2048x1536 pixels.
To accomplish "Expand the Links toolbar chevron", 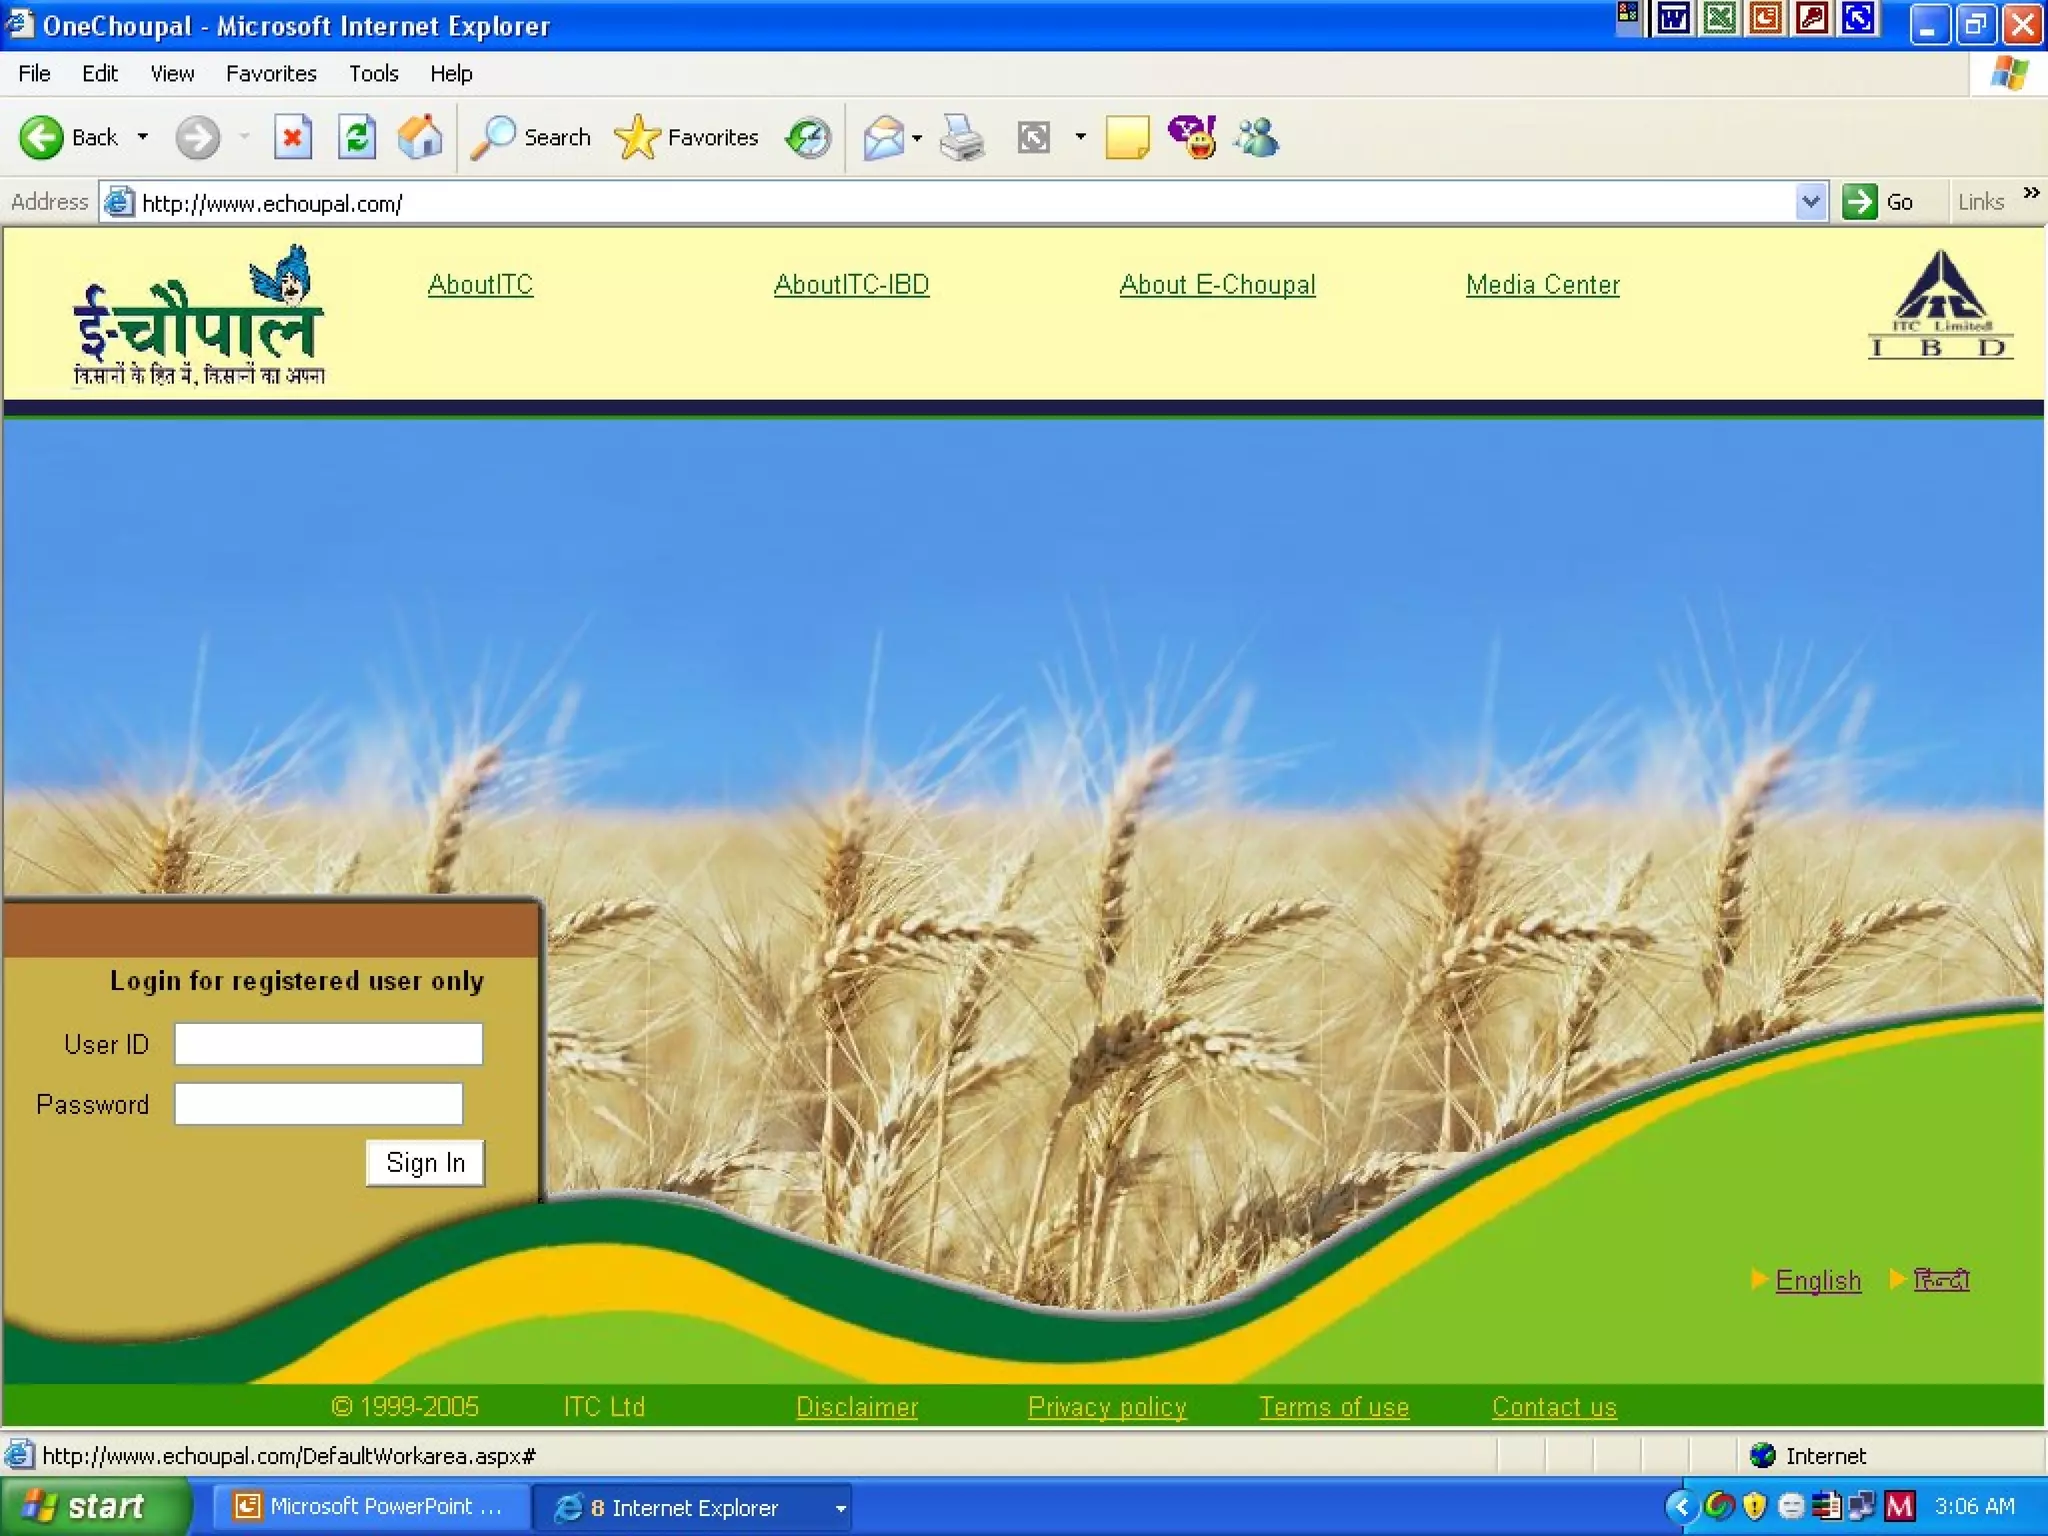I will click(x=2031, y=193).
